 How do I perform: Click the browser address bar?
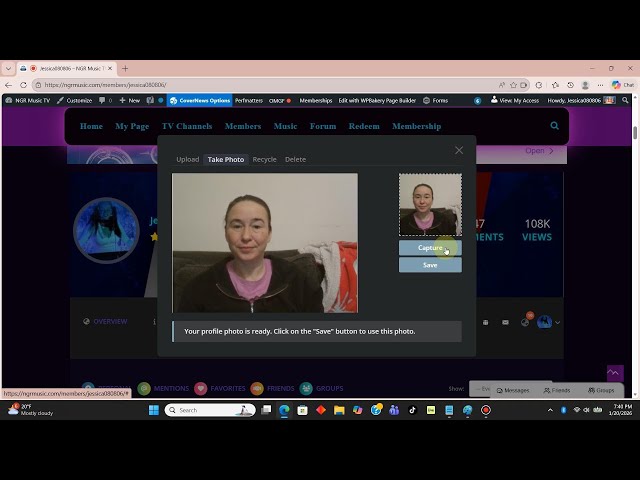coord(265,85)
